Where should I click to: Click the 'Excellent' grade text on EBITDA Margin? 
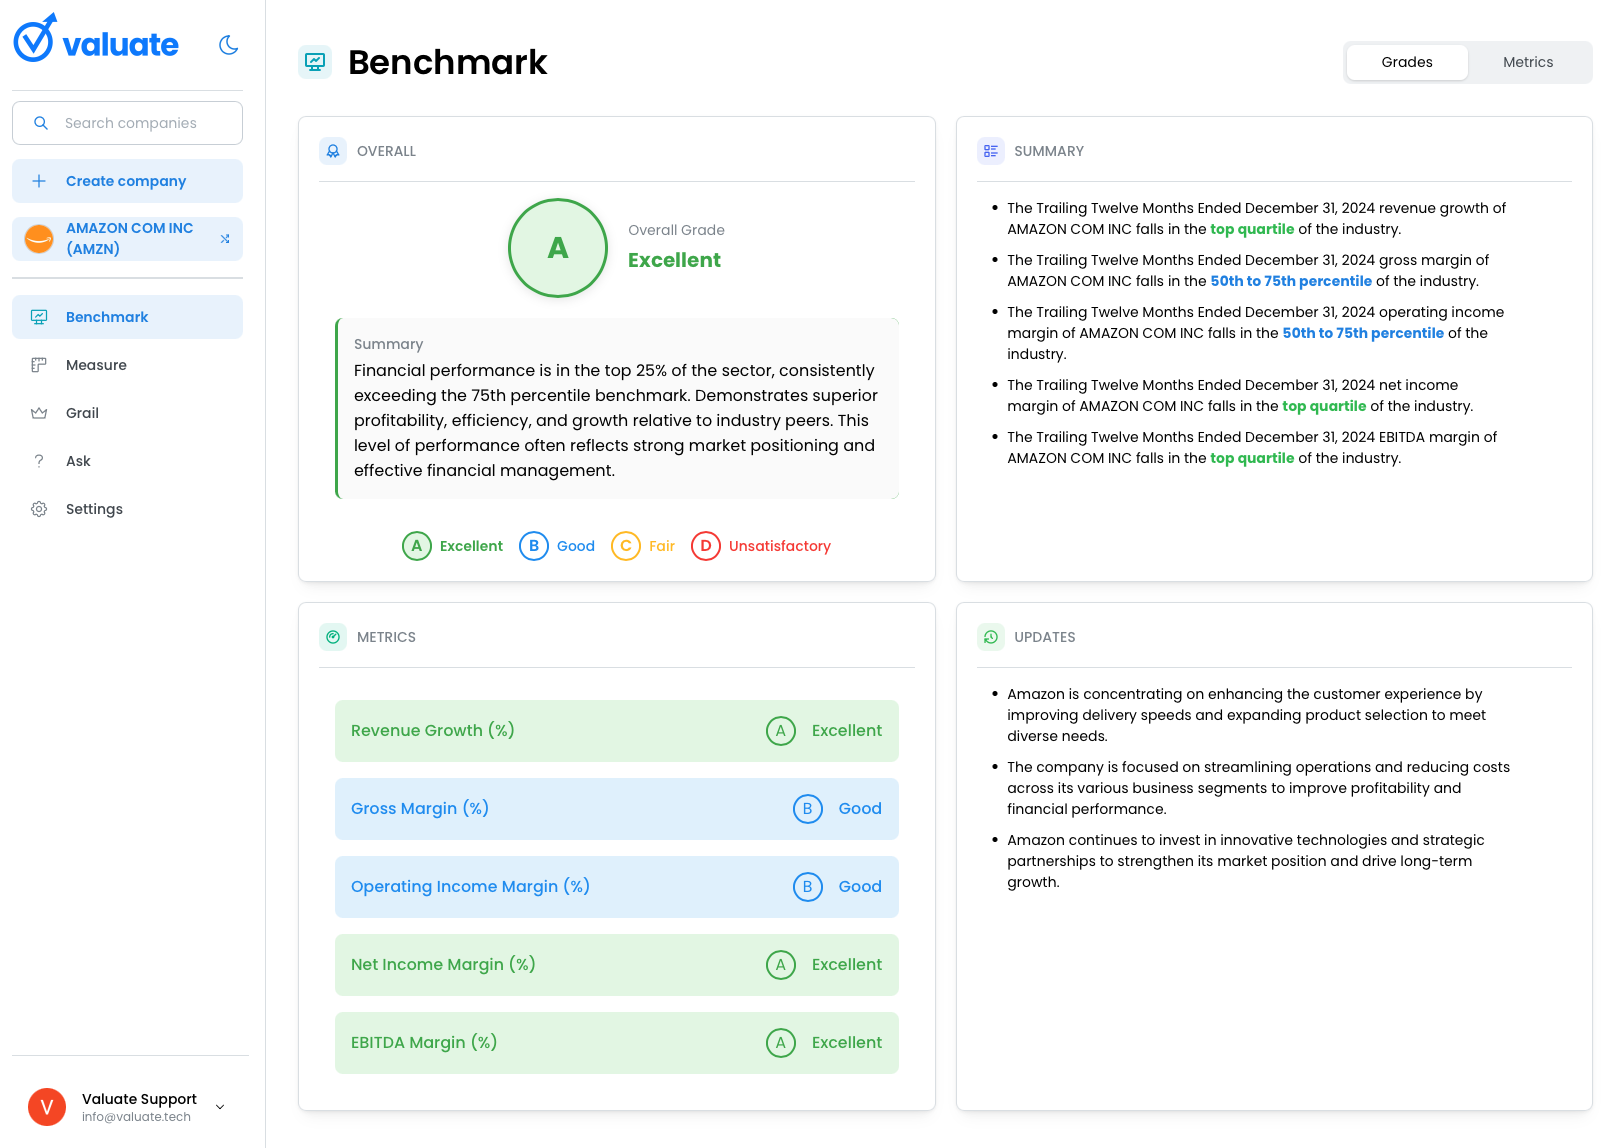pos(847,1043)
